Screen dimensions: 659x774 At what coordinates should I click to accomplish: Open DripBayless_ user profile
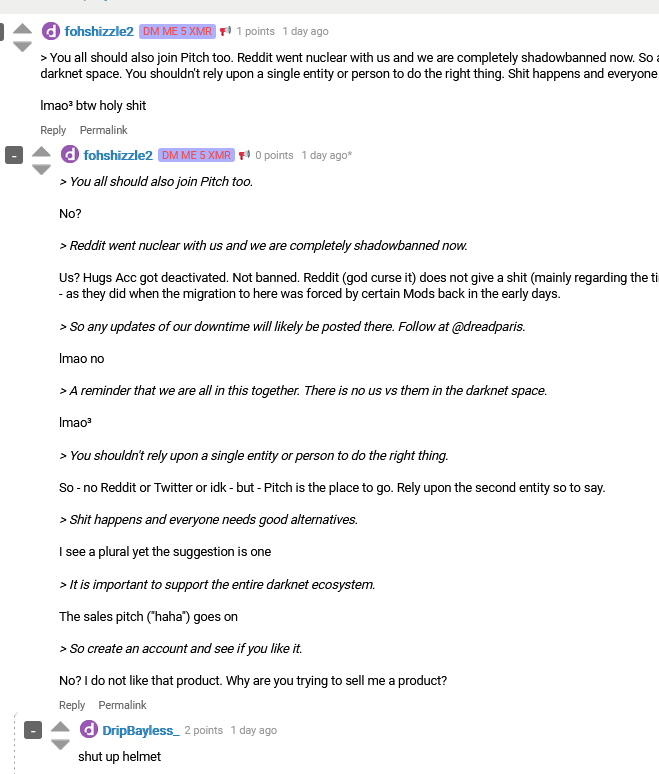click(x=140, y=730)
